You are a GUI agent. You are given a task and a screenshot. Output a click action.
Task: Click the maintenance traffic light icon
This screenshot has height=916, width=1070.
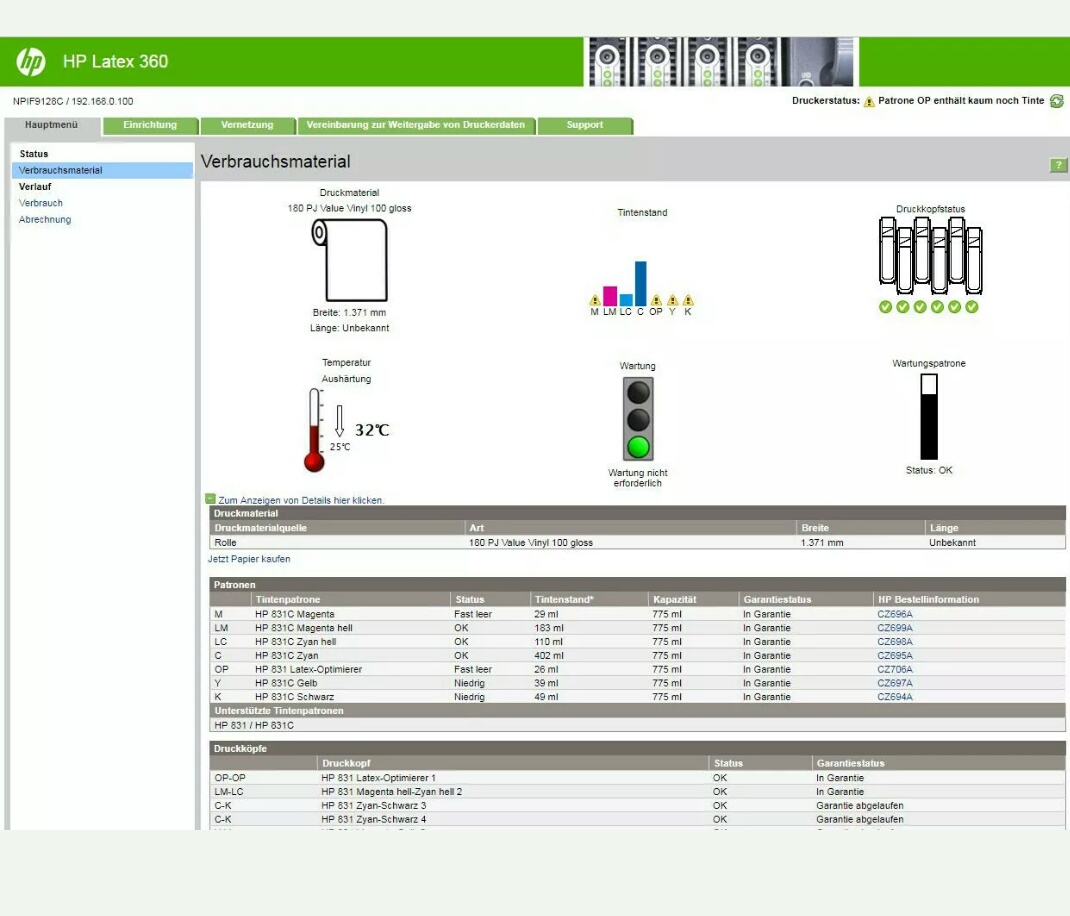(638, 419)
